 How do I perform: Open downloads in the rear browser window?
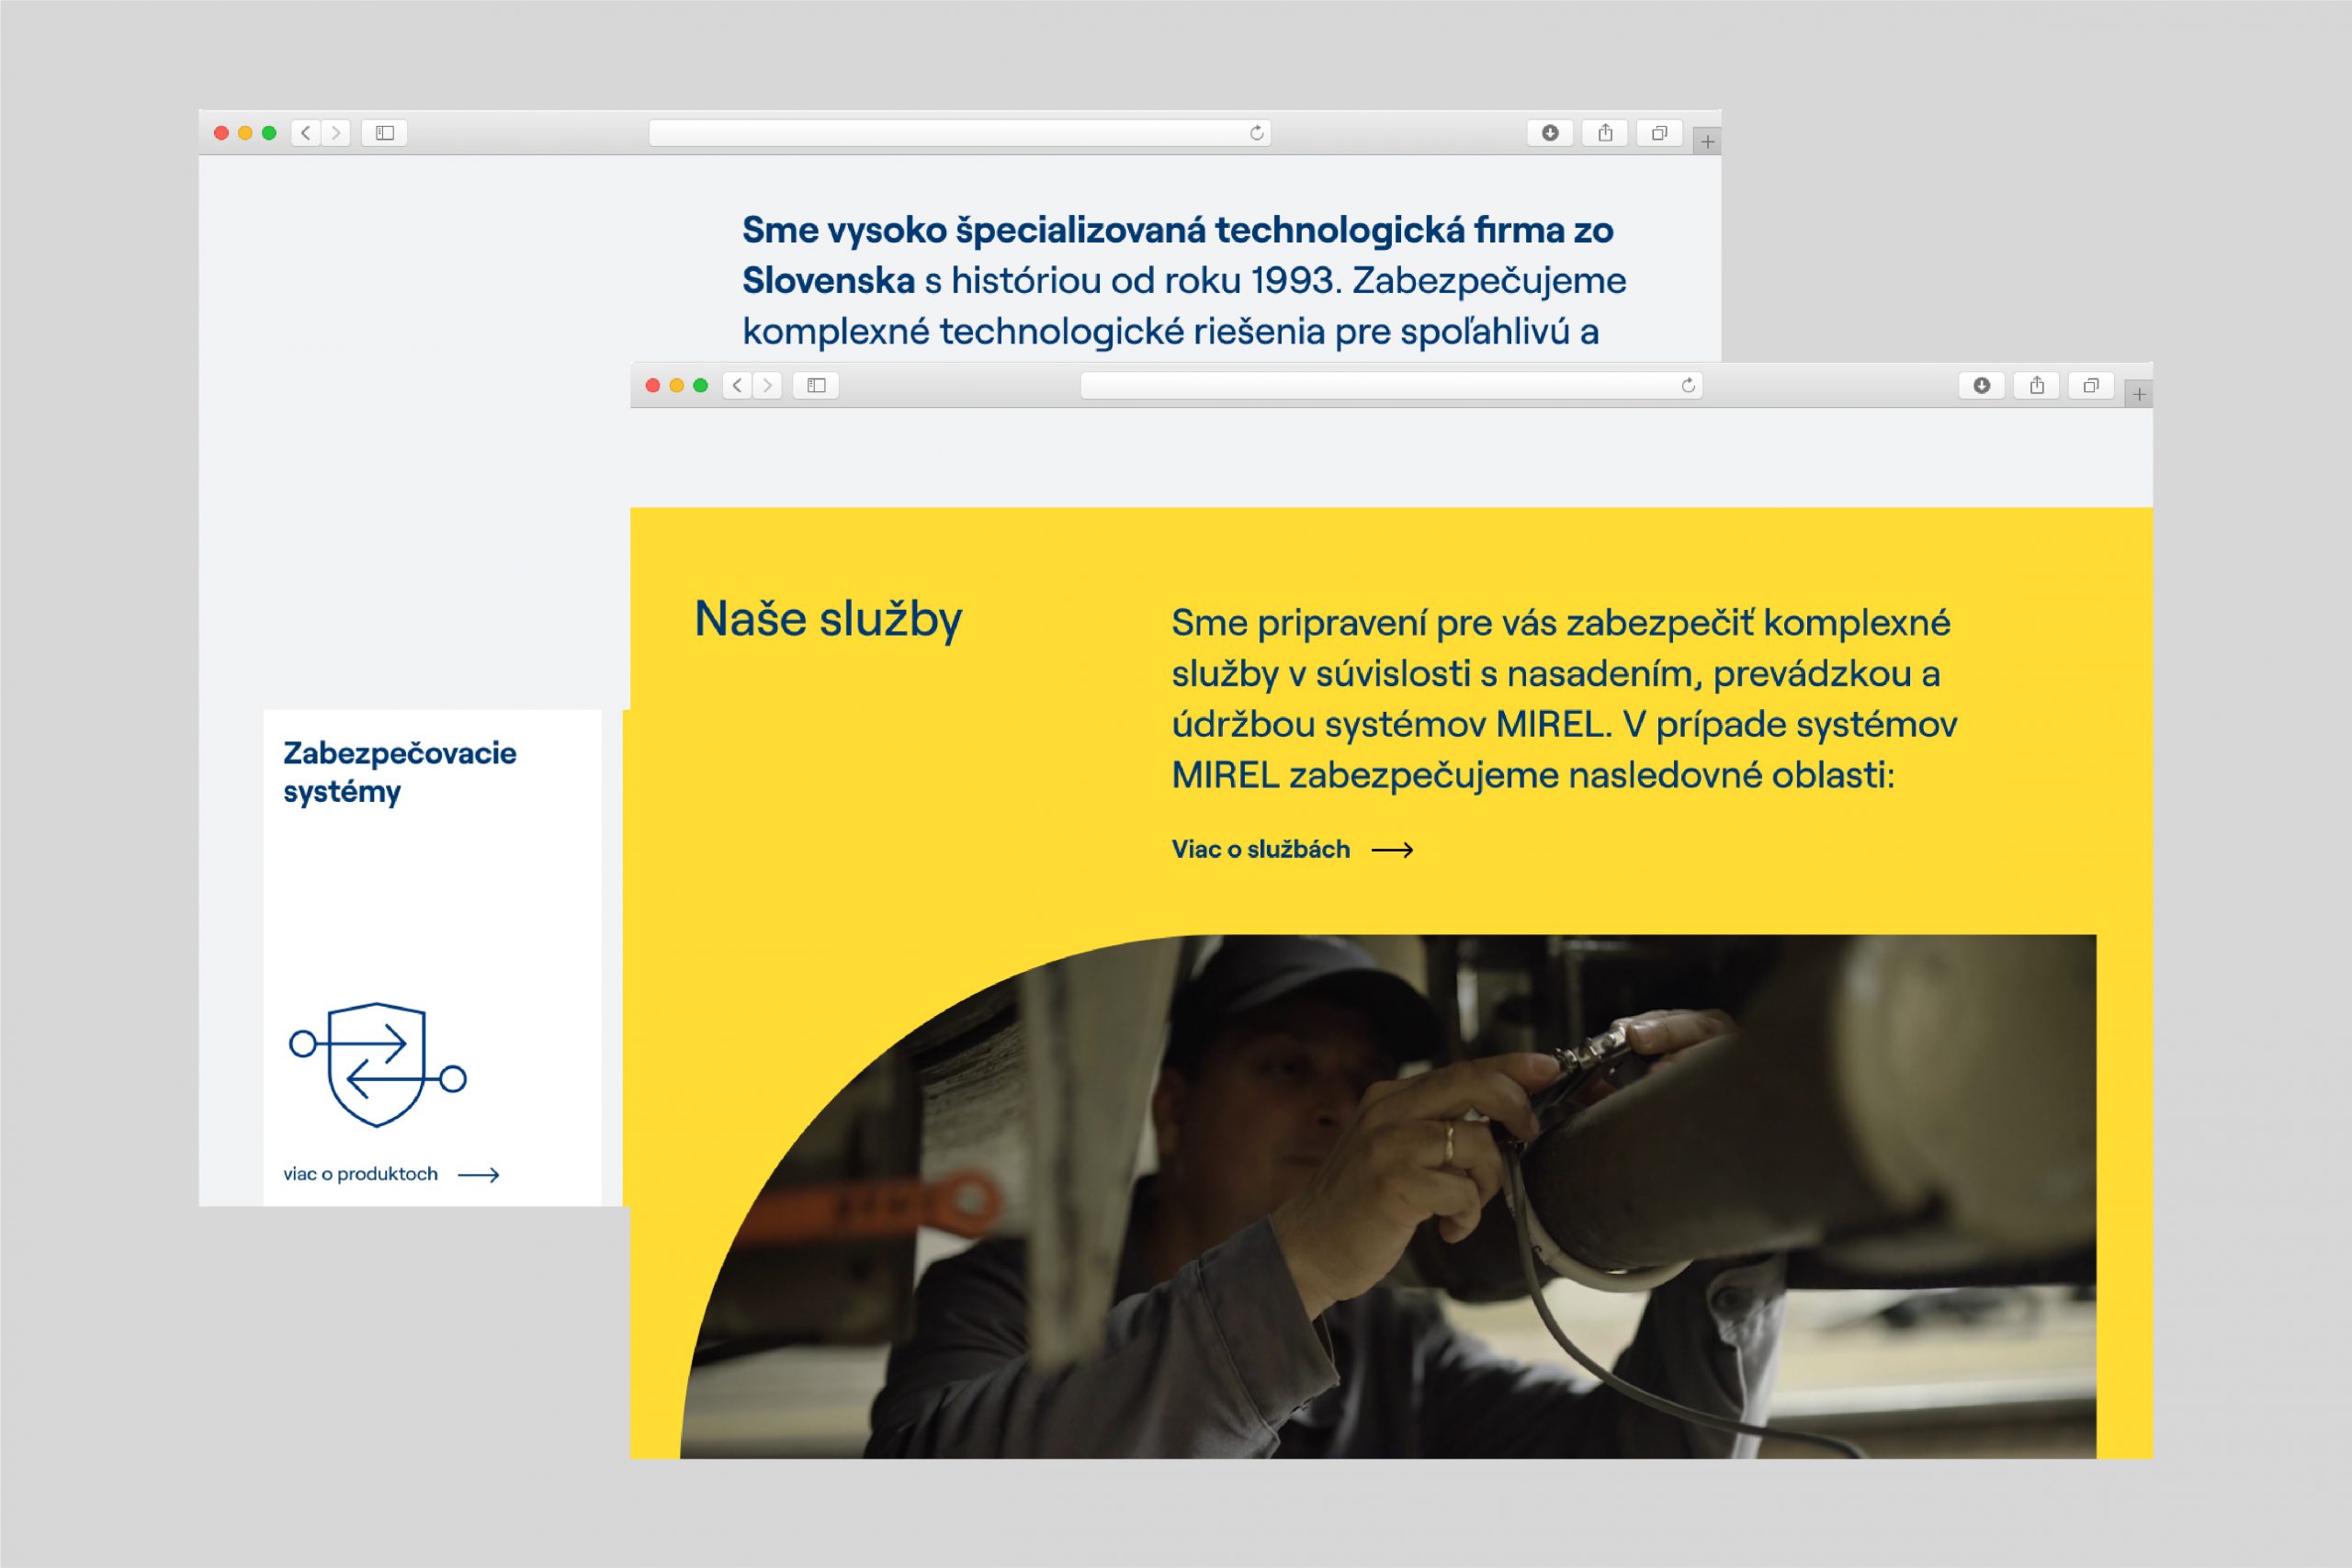[1550, 133]
